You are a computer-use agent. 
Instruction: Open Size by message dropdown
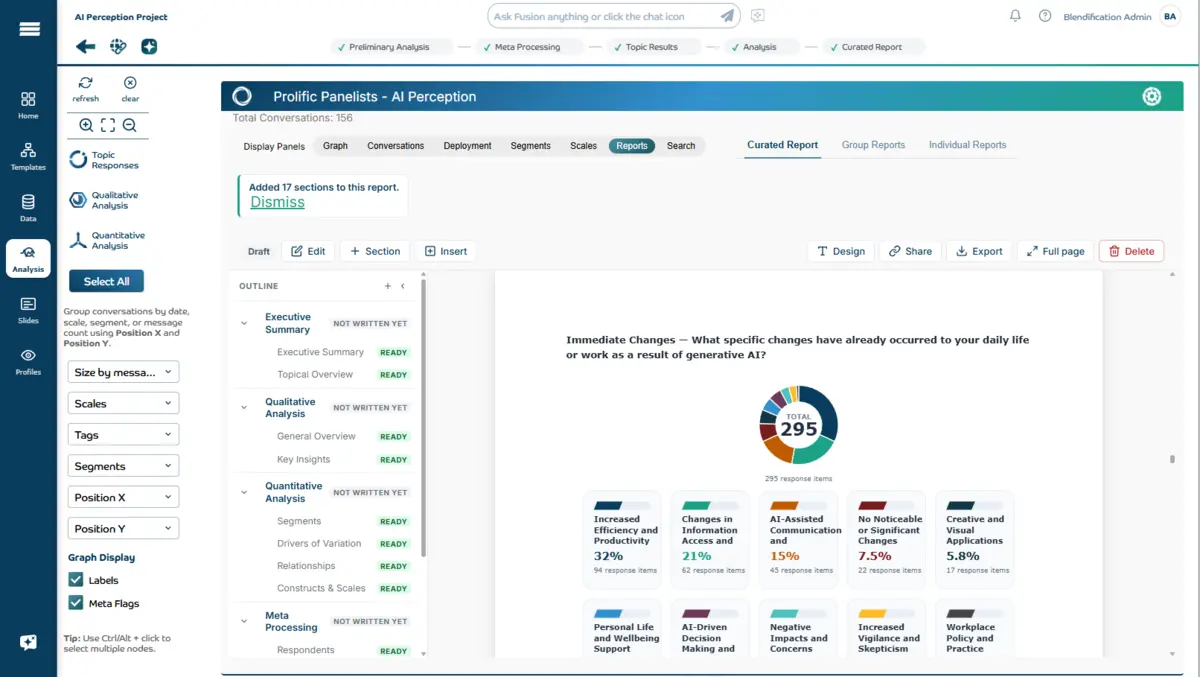coord(124,372)
